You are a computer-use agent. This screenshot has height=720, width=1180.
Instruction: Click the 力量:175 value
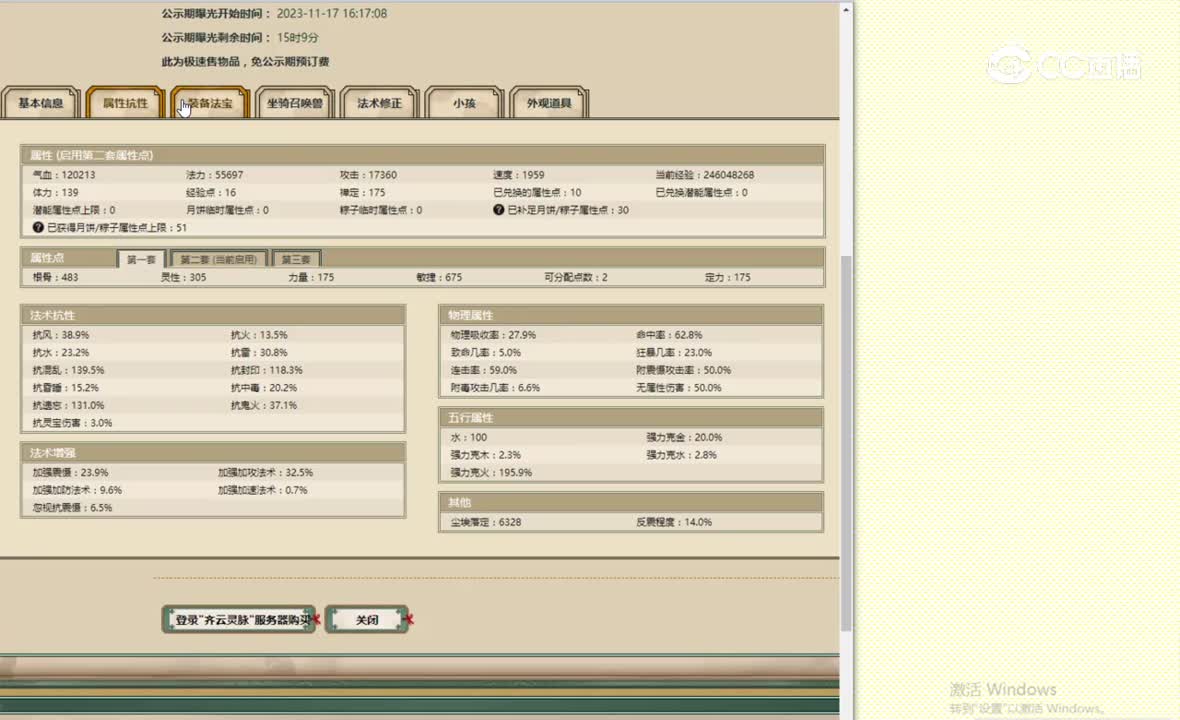(x=311, y=278)
